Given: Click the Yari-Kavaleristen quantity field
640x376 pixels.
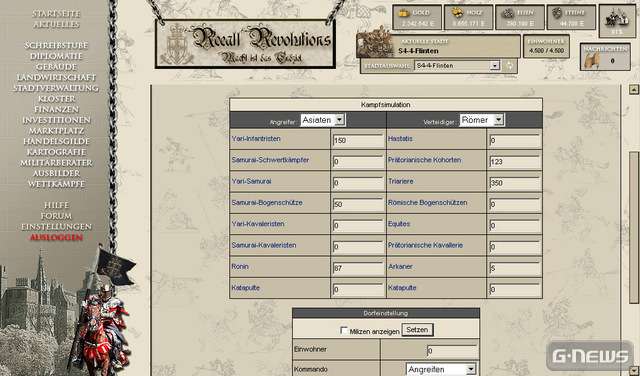Looking at the screenshot, I should point(358,225).
